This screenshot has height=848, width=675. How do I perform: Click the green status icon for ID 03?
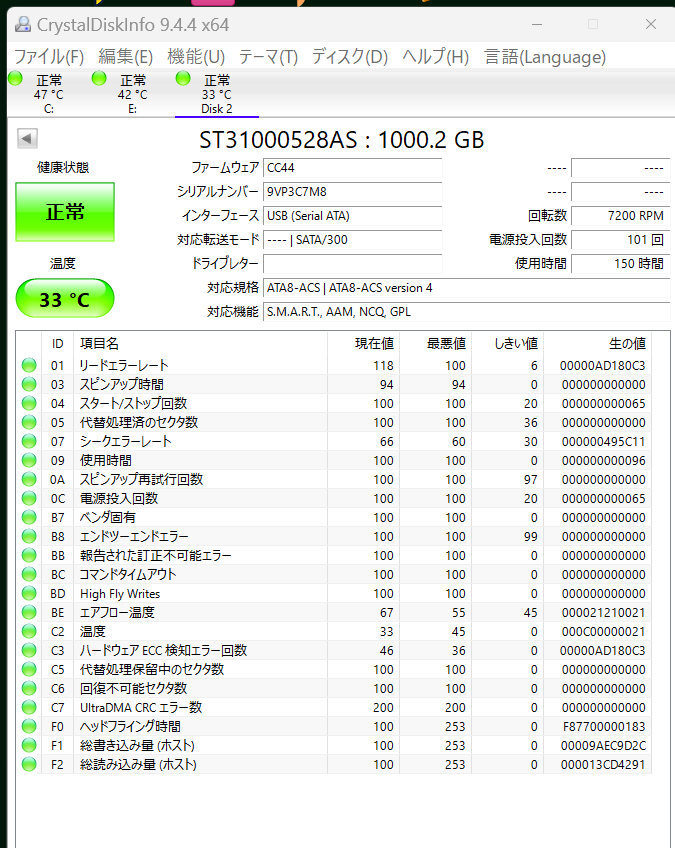click(29, 385)
